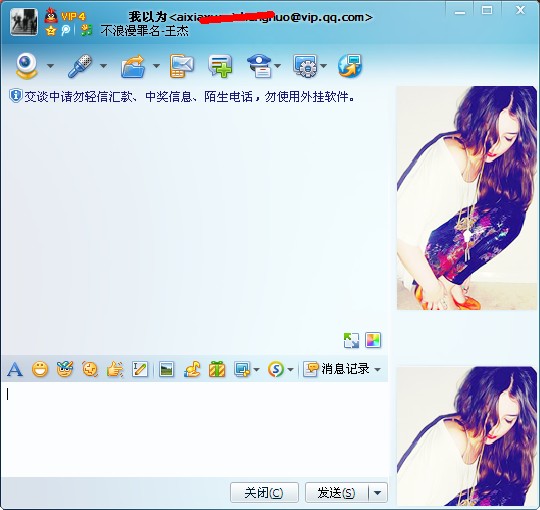
Task: Click the green music notes icon
Action: pyautogui.click(x=86, y=30)
